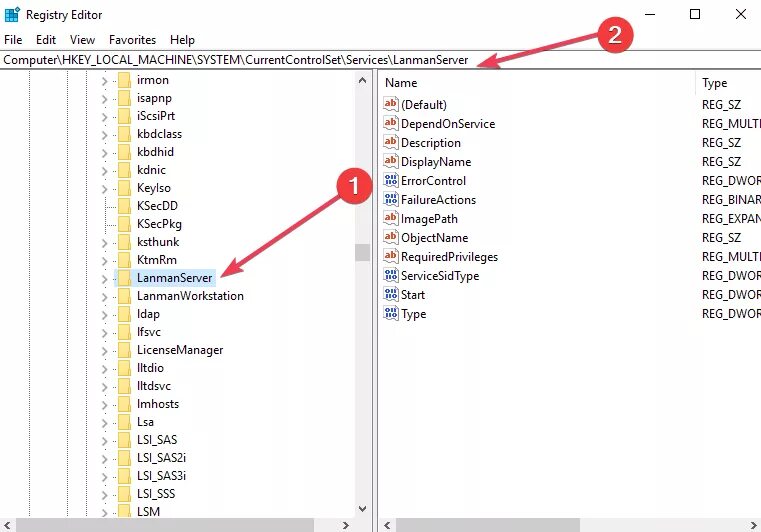Select the lltdio folder icon

point(124,368)
